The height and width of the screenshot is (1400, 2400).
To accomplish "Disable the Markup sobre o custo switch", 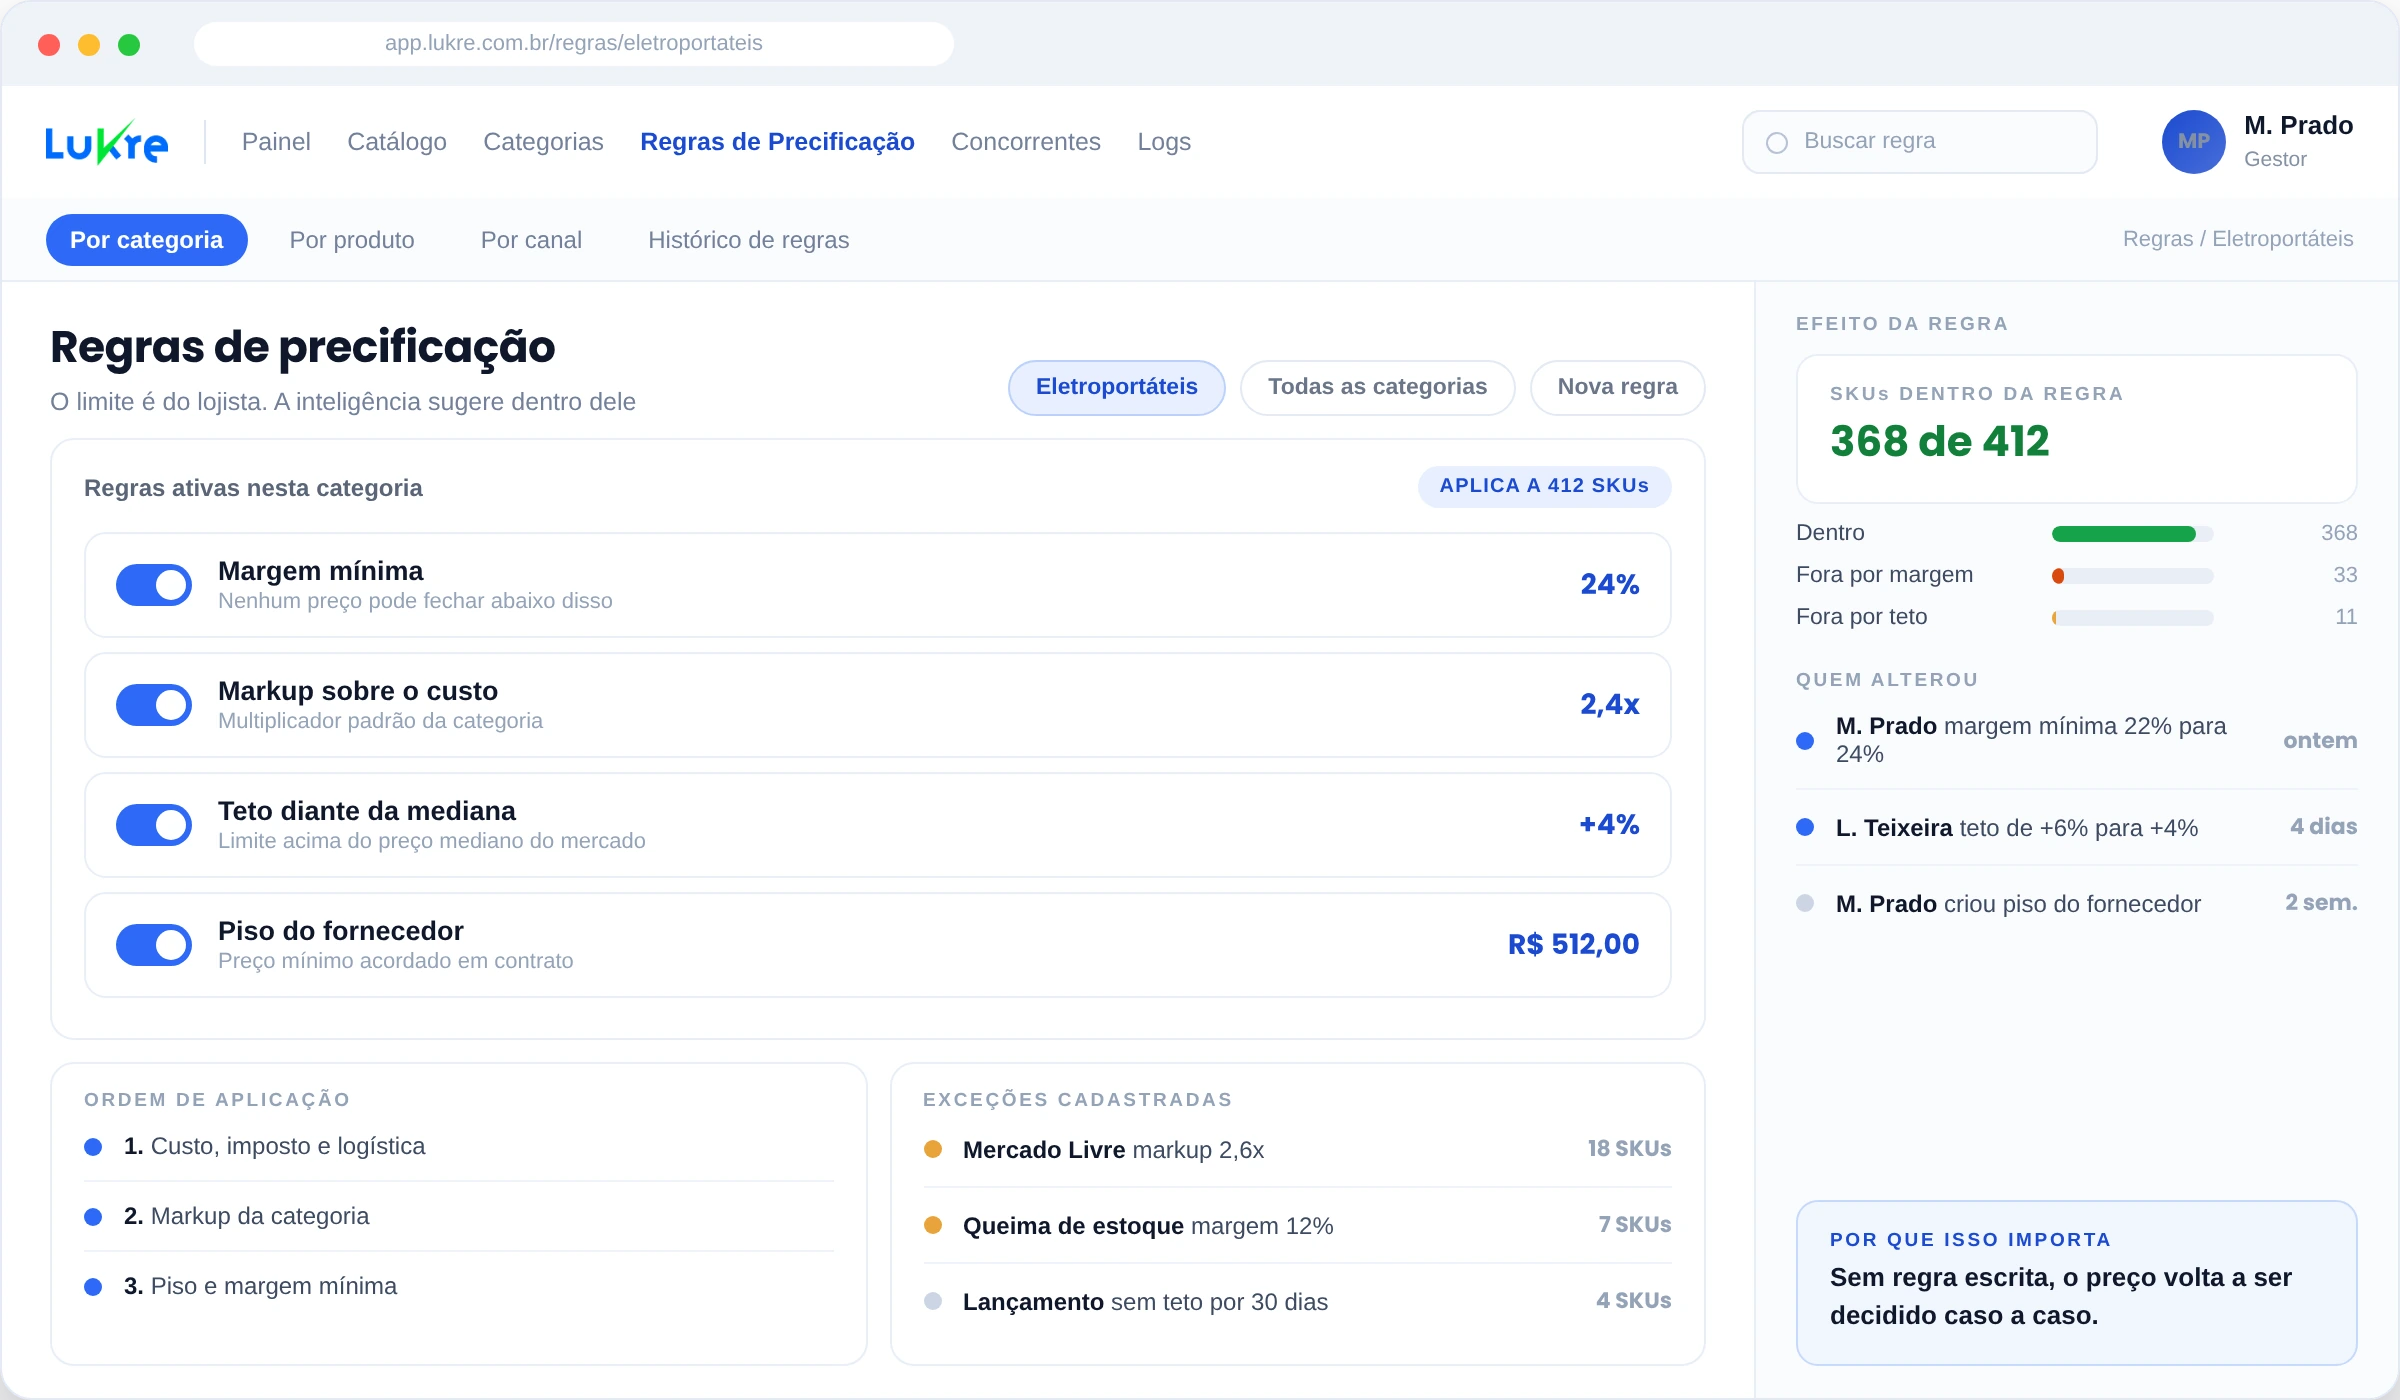I will pos(154,705).
